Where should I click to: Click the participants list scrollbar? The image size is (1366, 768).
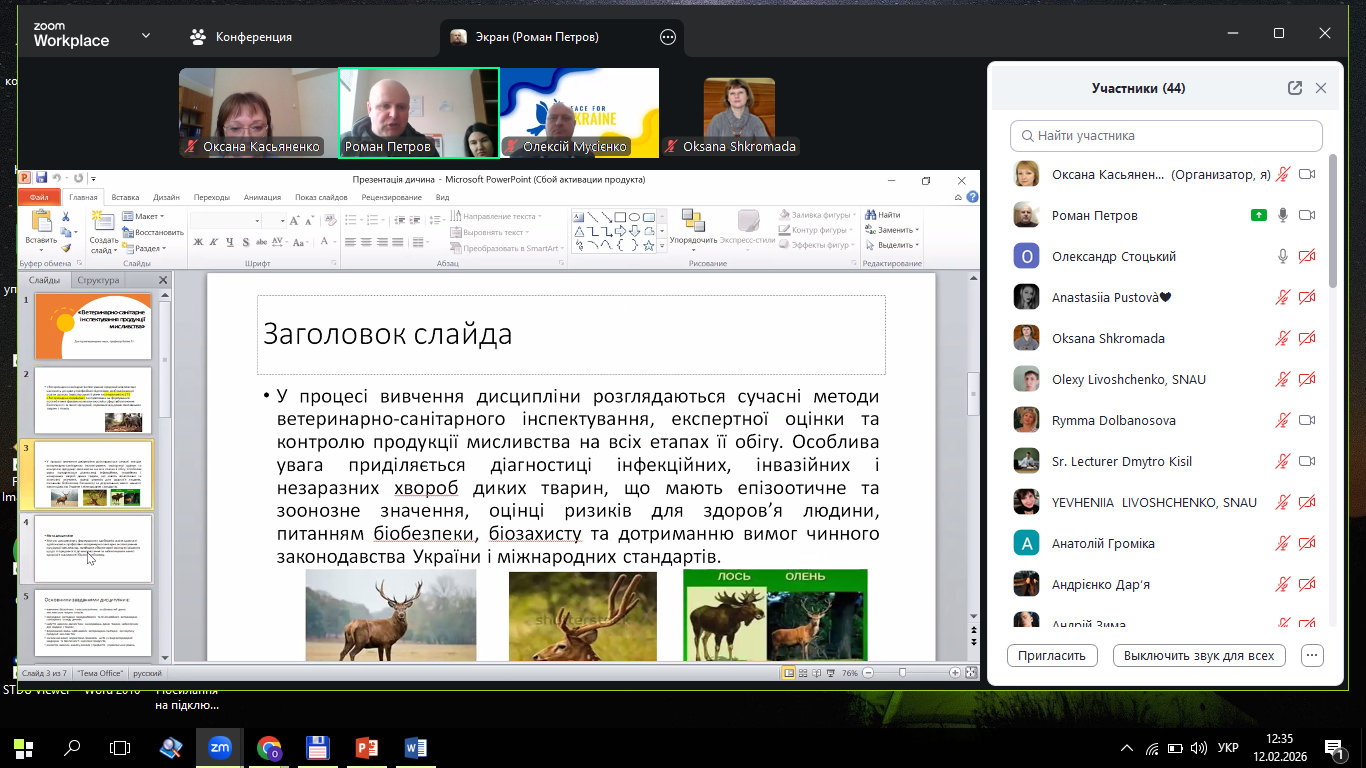[x=1332, y=220]
